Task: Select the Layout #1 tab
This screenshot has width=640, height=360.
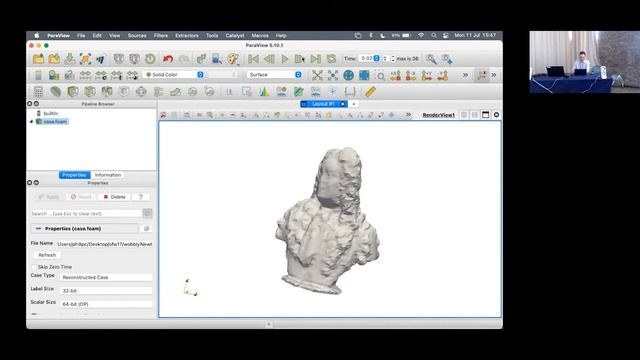Action: click(323, 104)
